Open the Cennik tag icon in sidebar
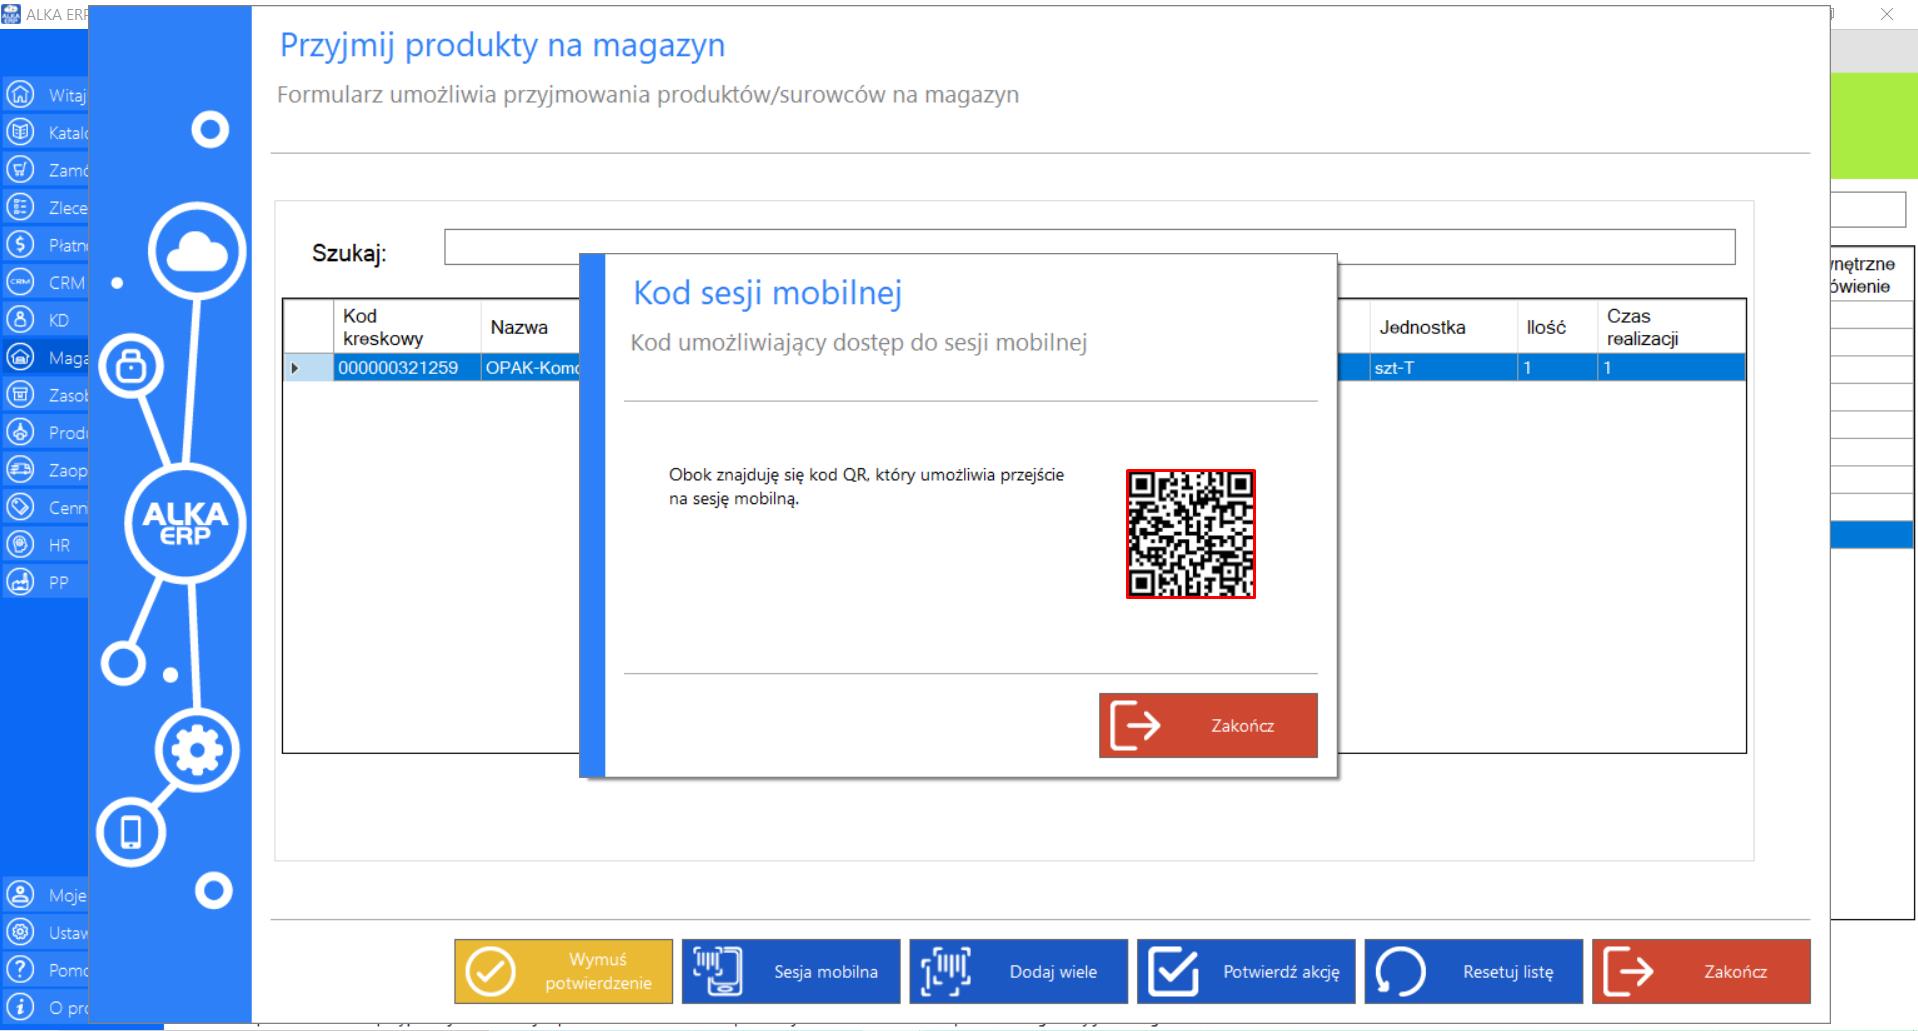The width and height of the screenshot is (1918, 1031). (x=20, y=507)
